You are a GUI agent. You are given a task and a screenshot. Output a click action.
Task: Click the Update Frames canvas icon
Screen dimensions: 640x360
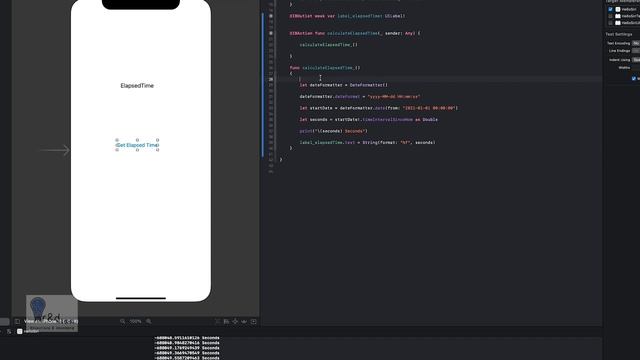[218, 322]
